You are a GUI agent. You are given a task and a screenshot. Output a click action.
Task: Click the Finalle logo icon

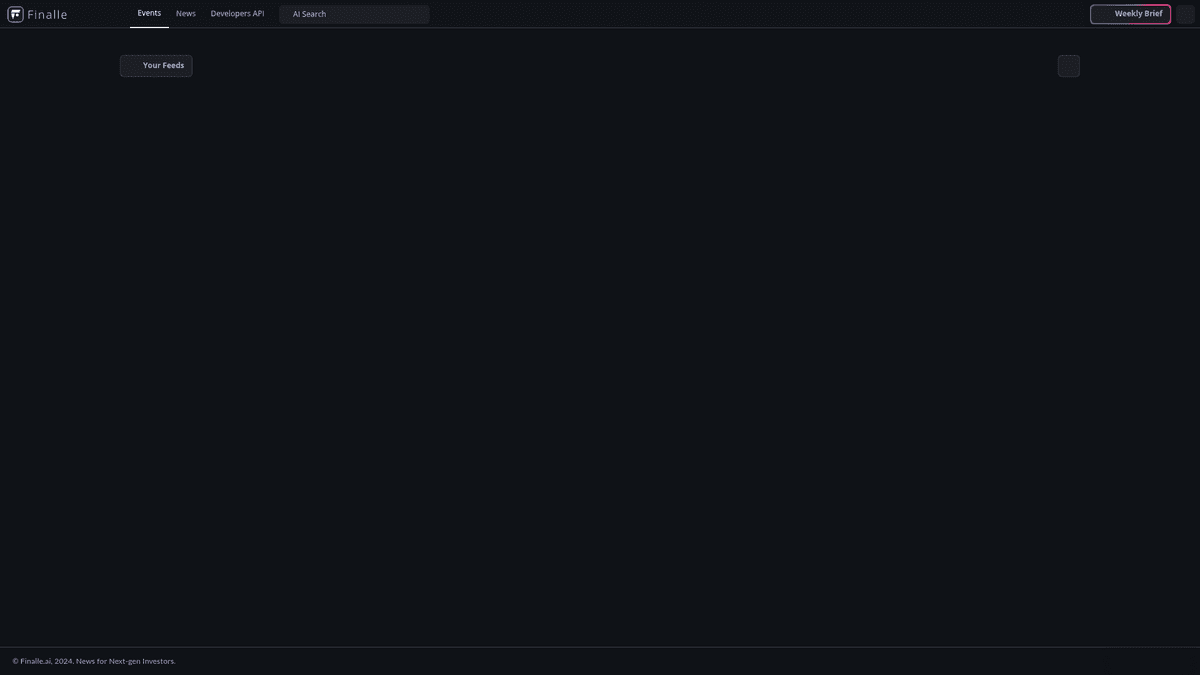click(x=15, y=14)
